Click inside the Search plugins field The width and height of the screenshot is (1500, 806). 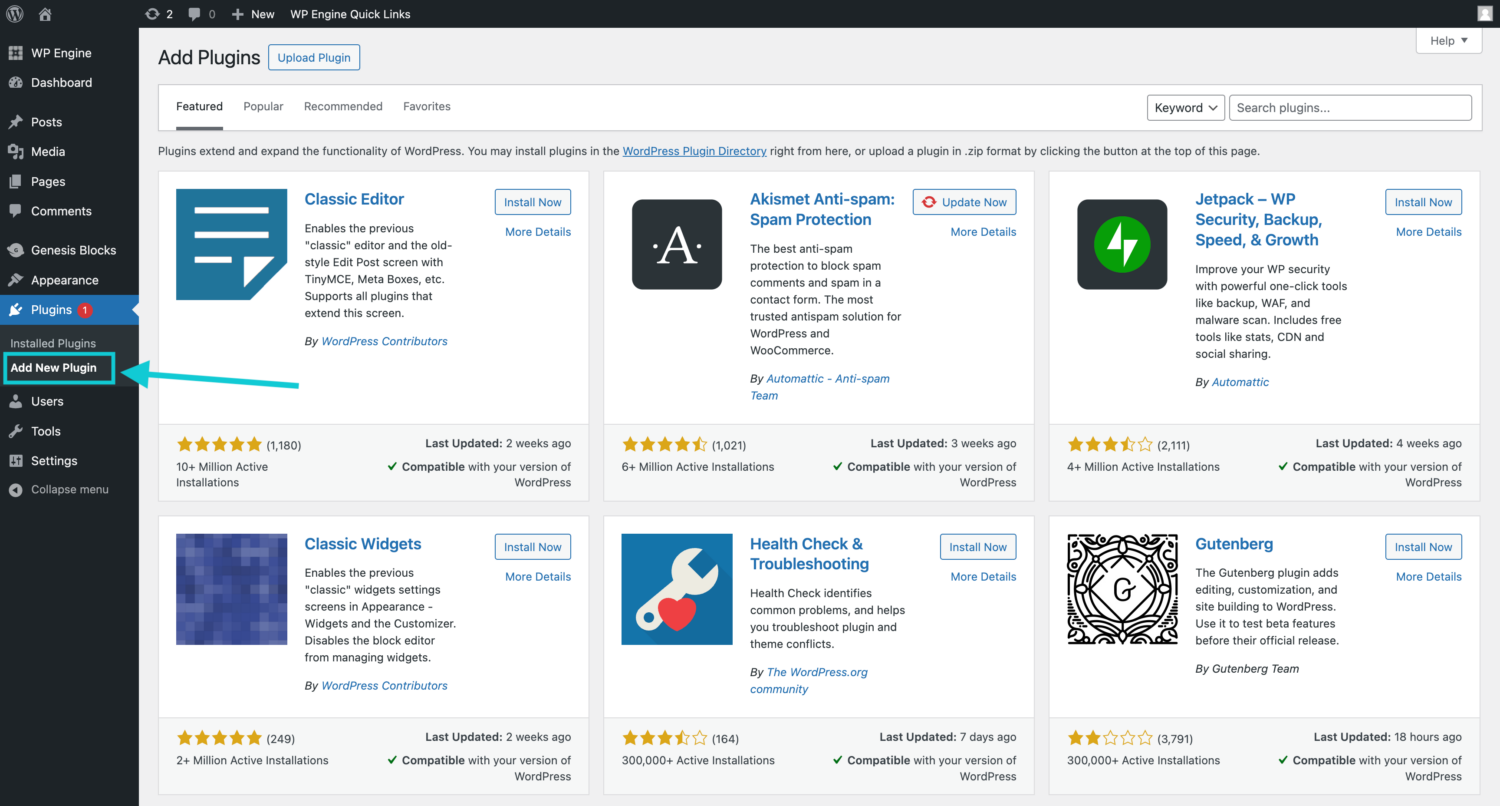click(1350, 107)
